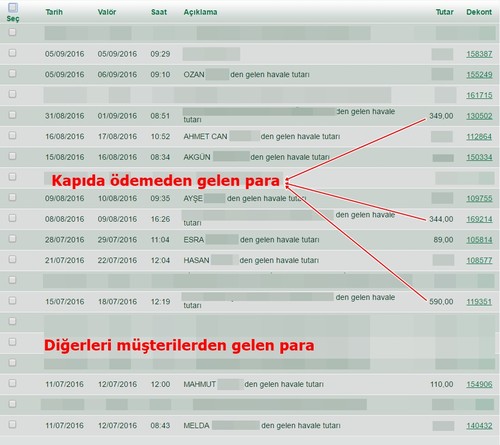
Task: Tick the checkbox for the 344,00 row
Action: coord(12,218)
